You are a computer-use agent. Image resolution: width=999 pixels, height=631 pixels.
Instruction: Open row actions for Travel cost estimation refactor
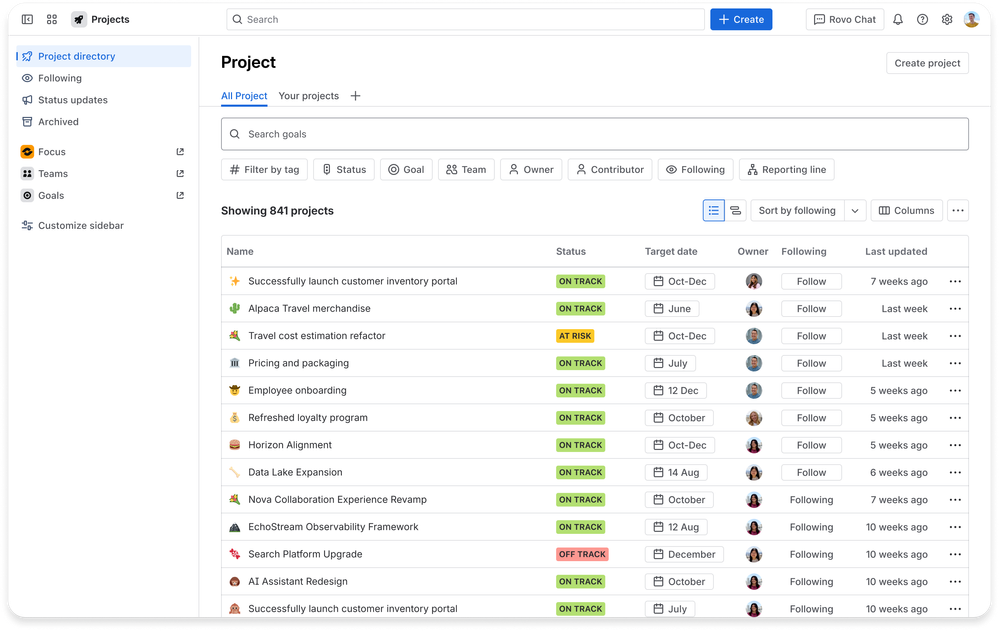click(x=955, y=336)
